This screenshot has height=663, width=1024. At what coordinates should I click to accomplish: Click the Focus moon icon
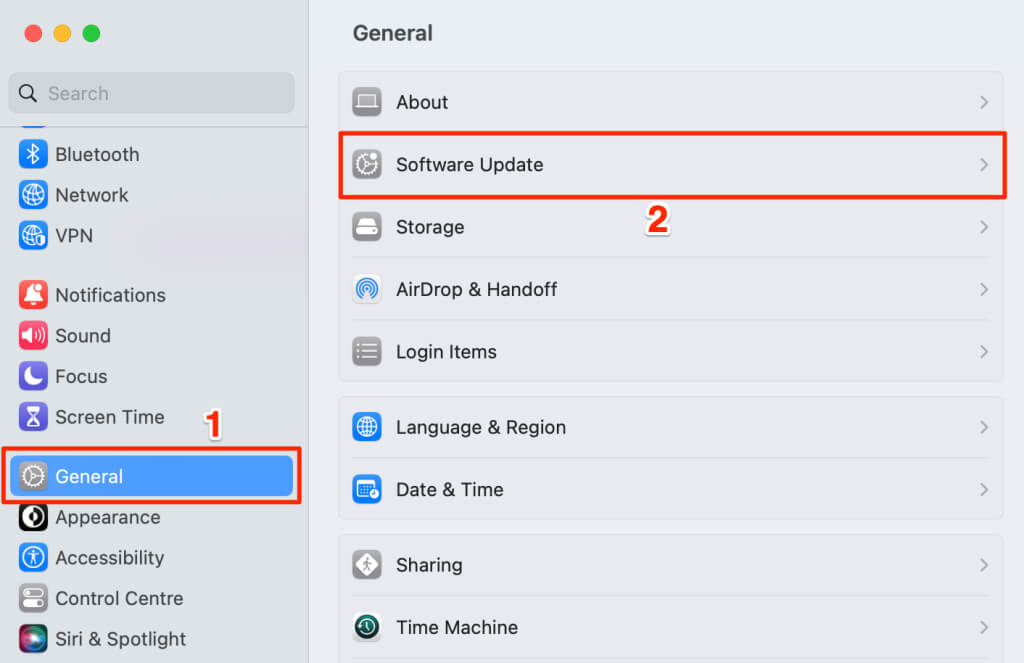(33, 376)
